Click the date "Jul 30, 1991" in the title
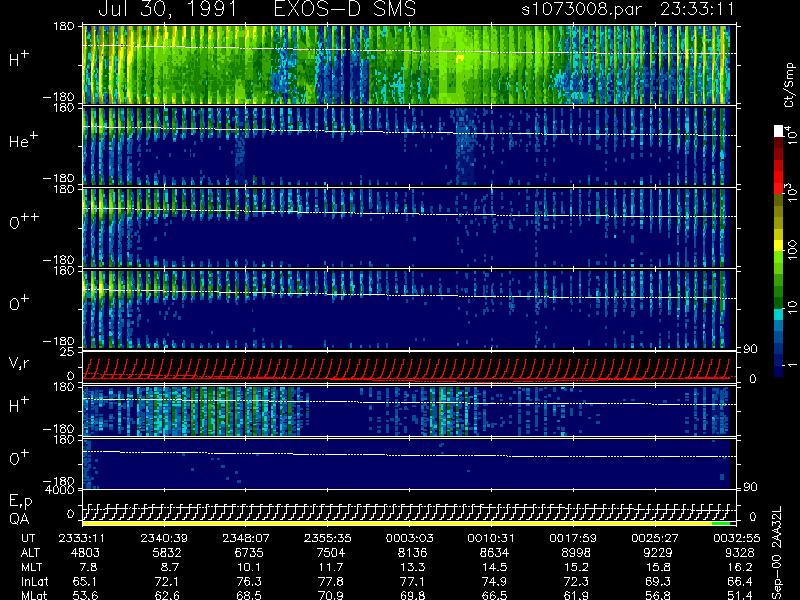Viewport: 800px width, 600px height. [x=167, y=9]
